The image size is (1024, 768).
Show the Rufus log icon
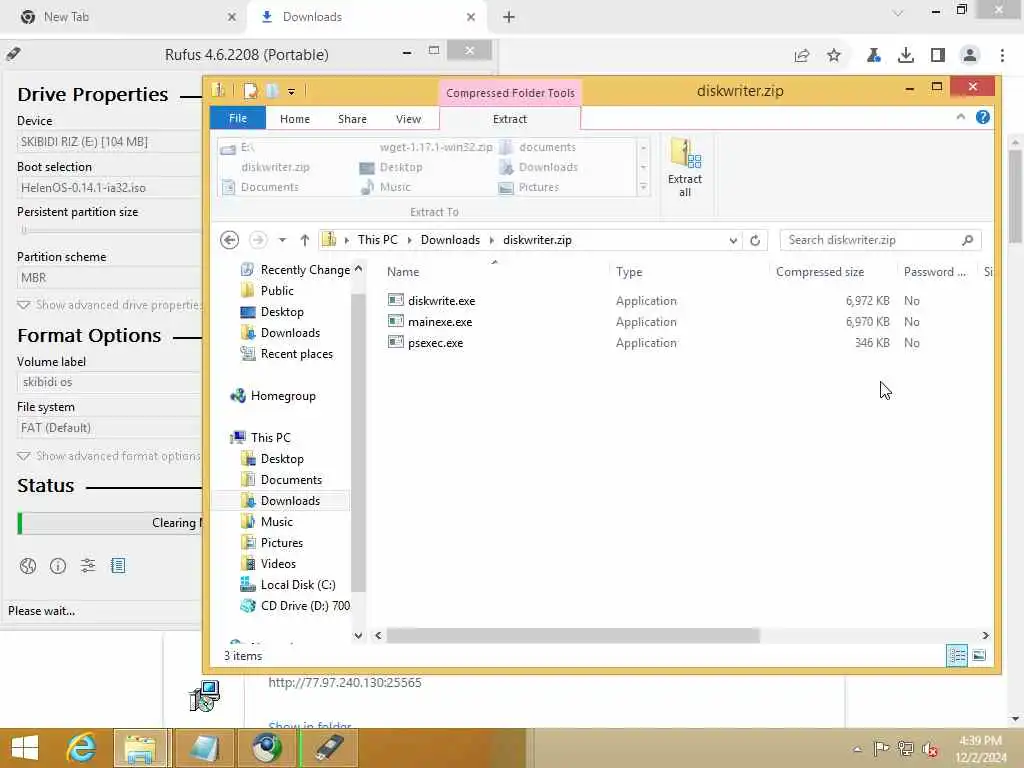[x=118, y=566]
